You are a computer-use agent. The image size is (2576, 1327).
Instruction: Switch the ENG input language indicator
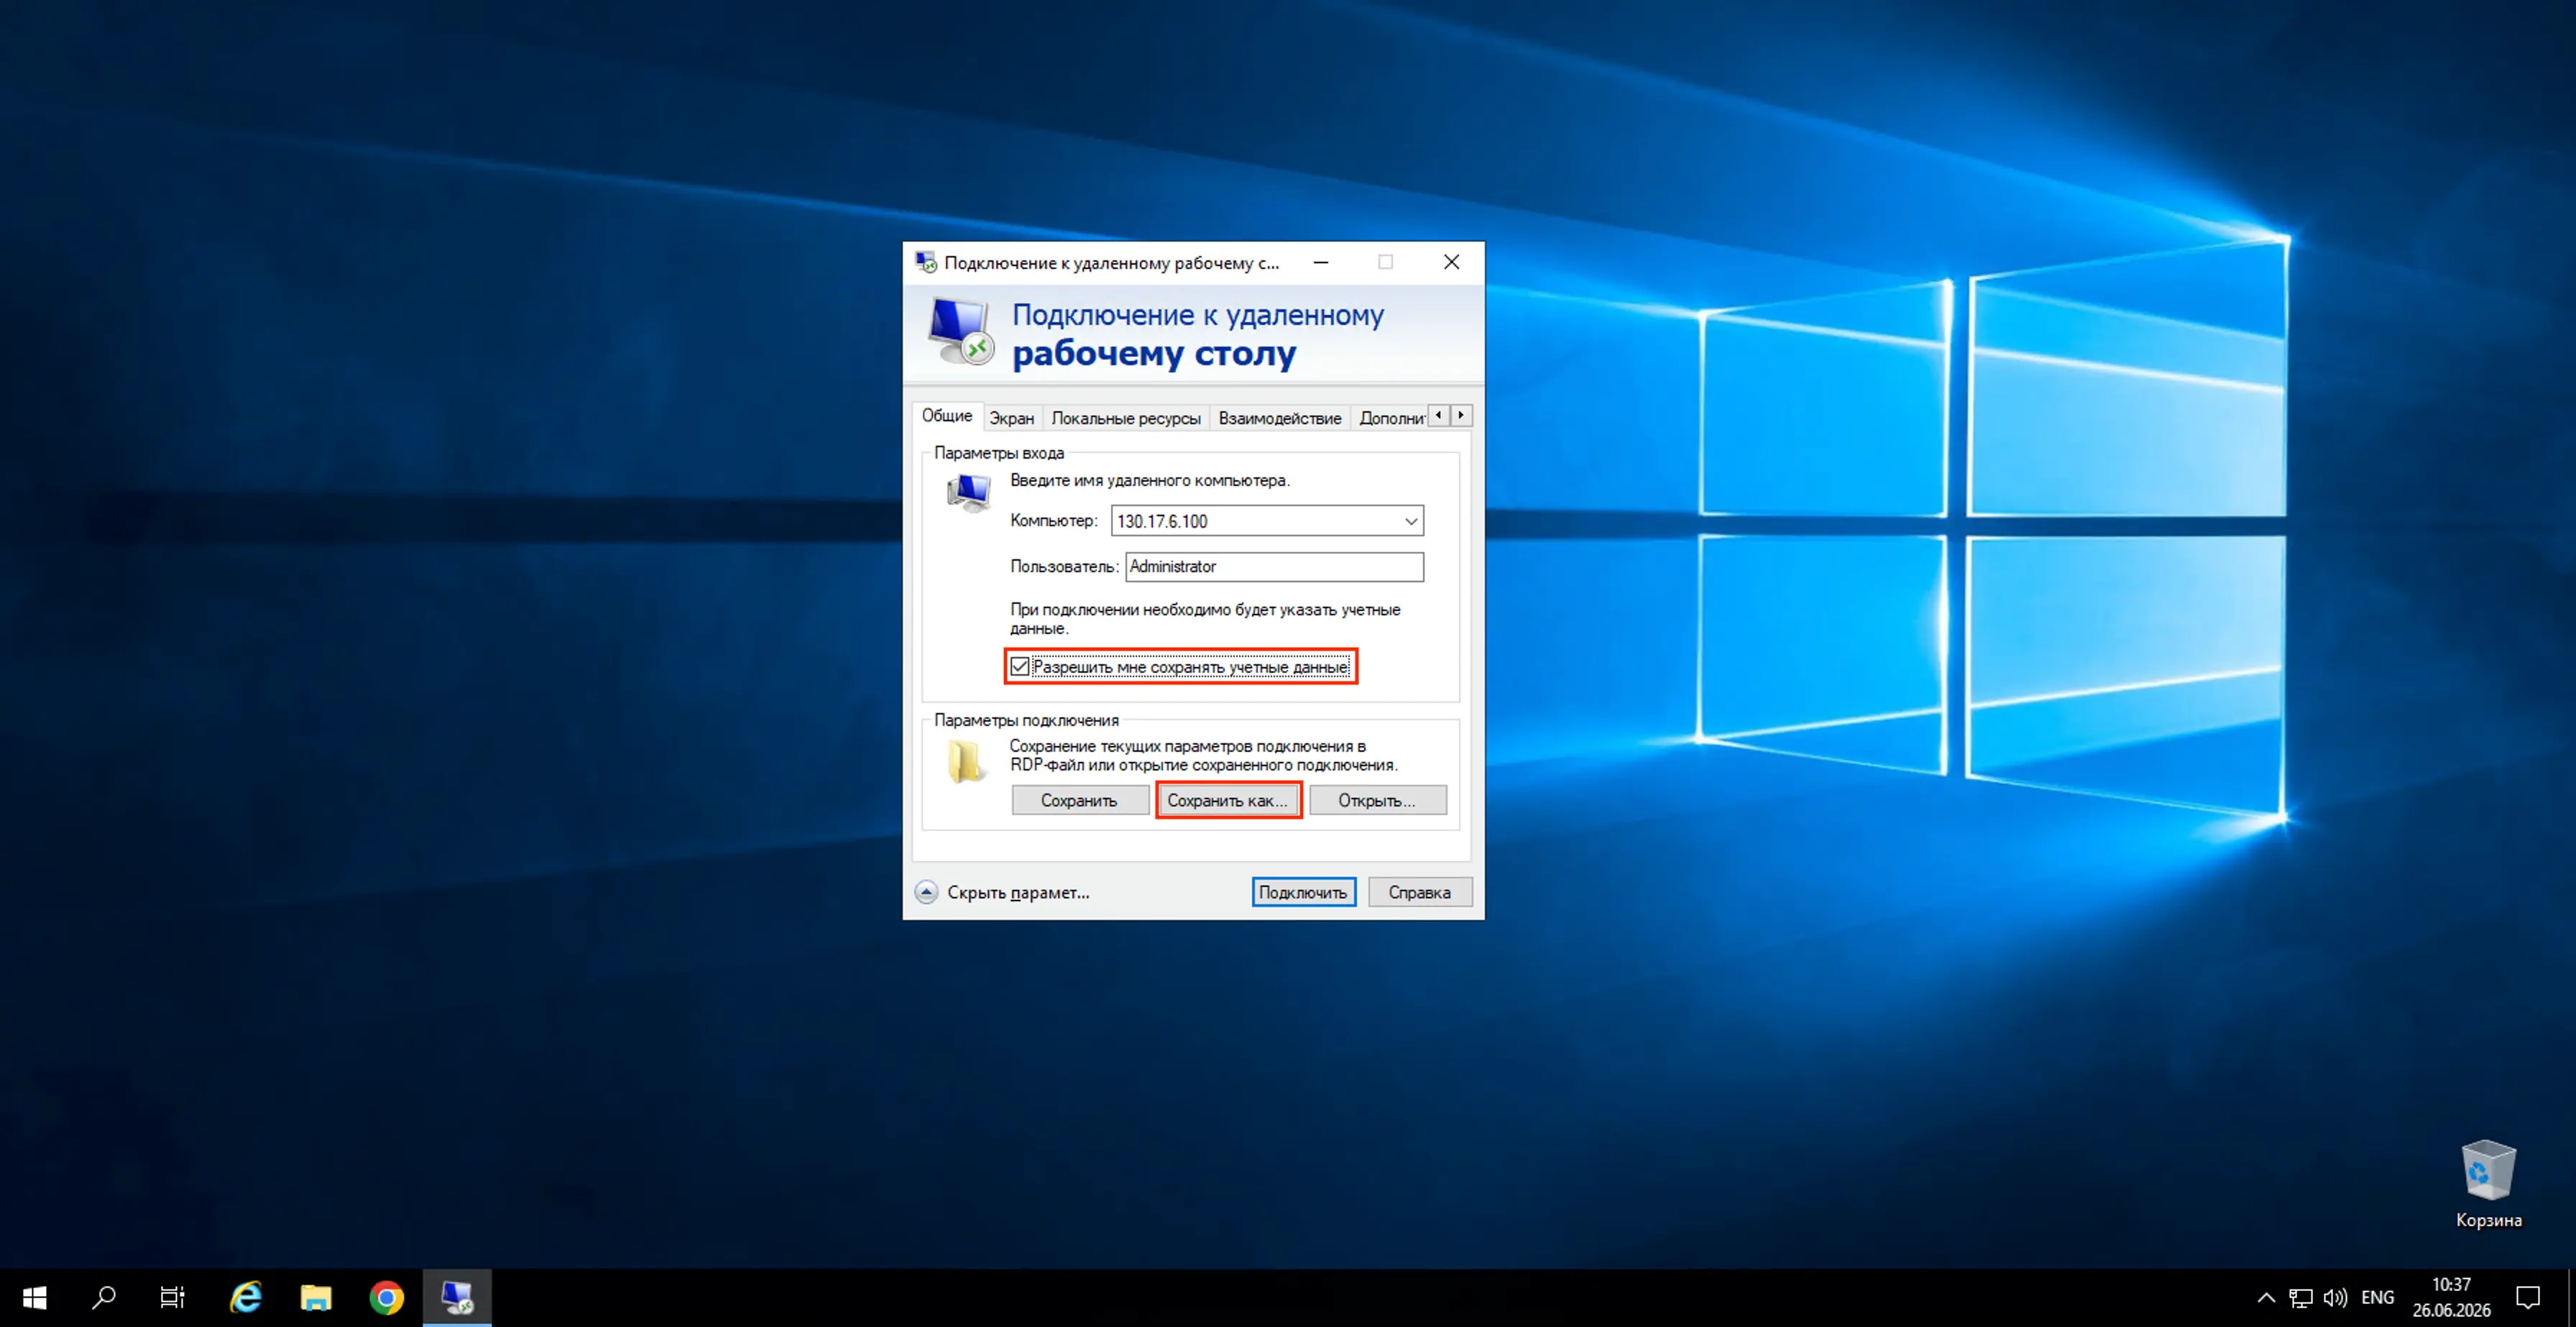(2377, 1297)
